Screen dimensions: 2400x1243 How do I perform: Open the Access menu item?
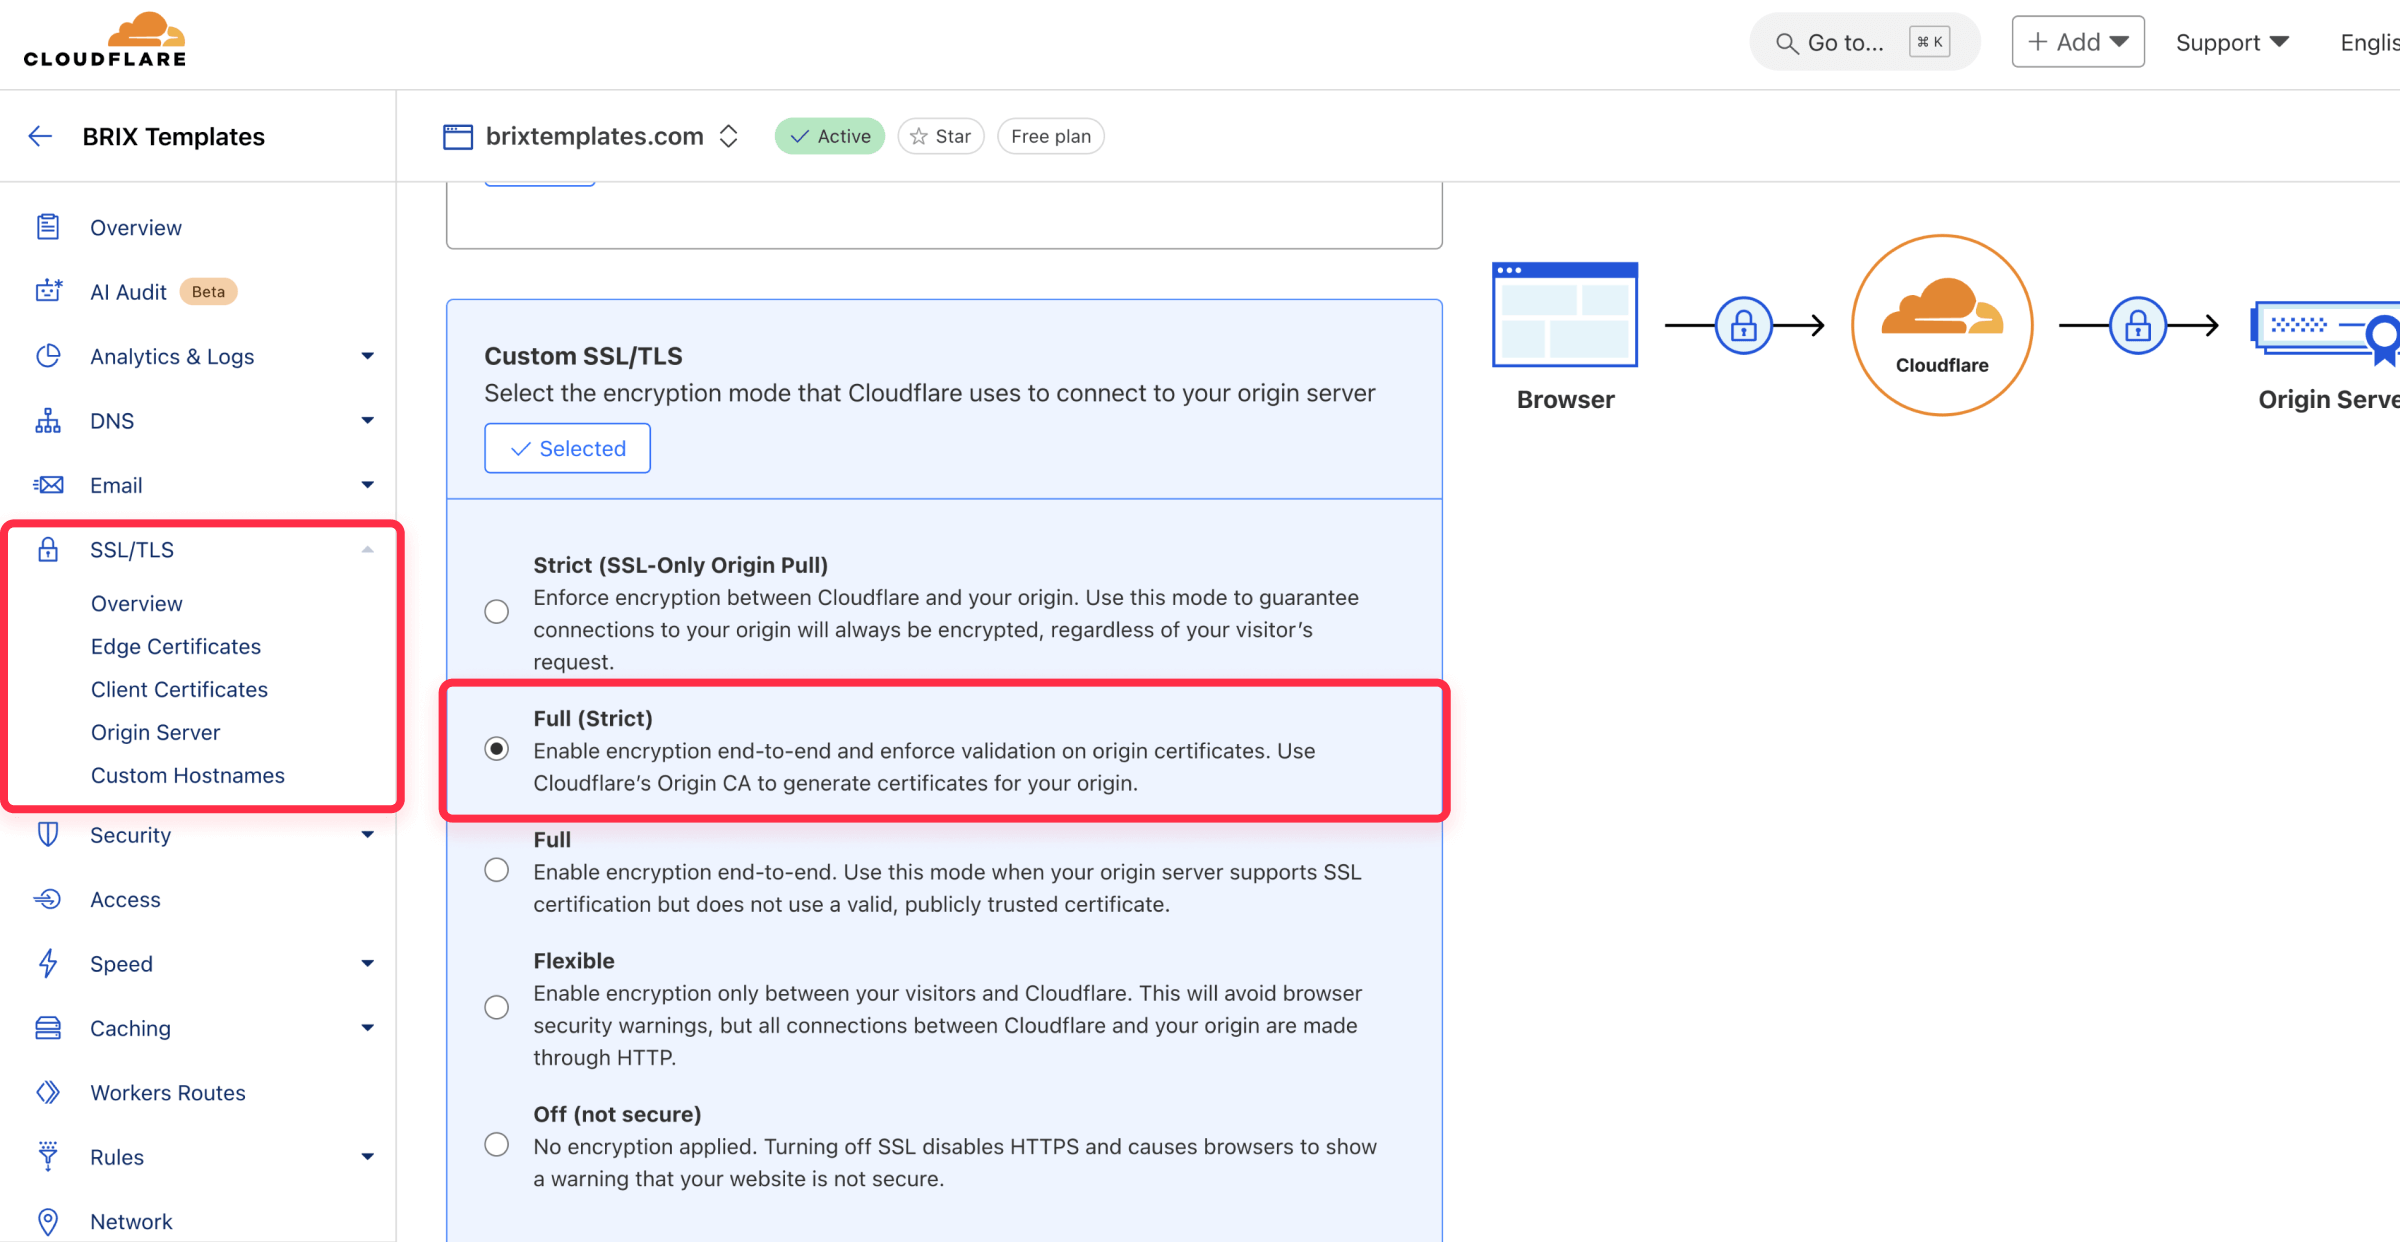click(x=125, y=899)
